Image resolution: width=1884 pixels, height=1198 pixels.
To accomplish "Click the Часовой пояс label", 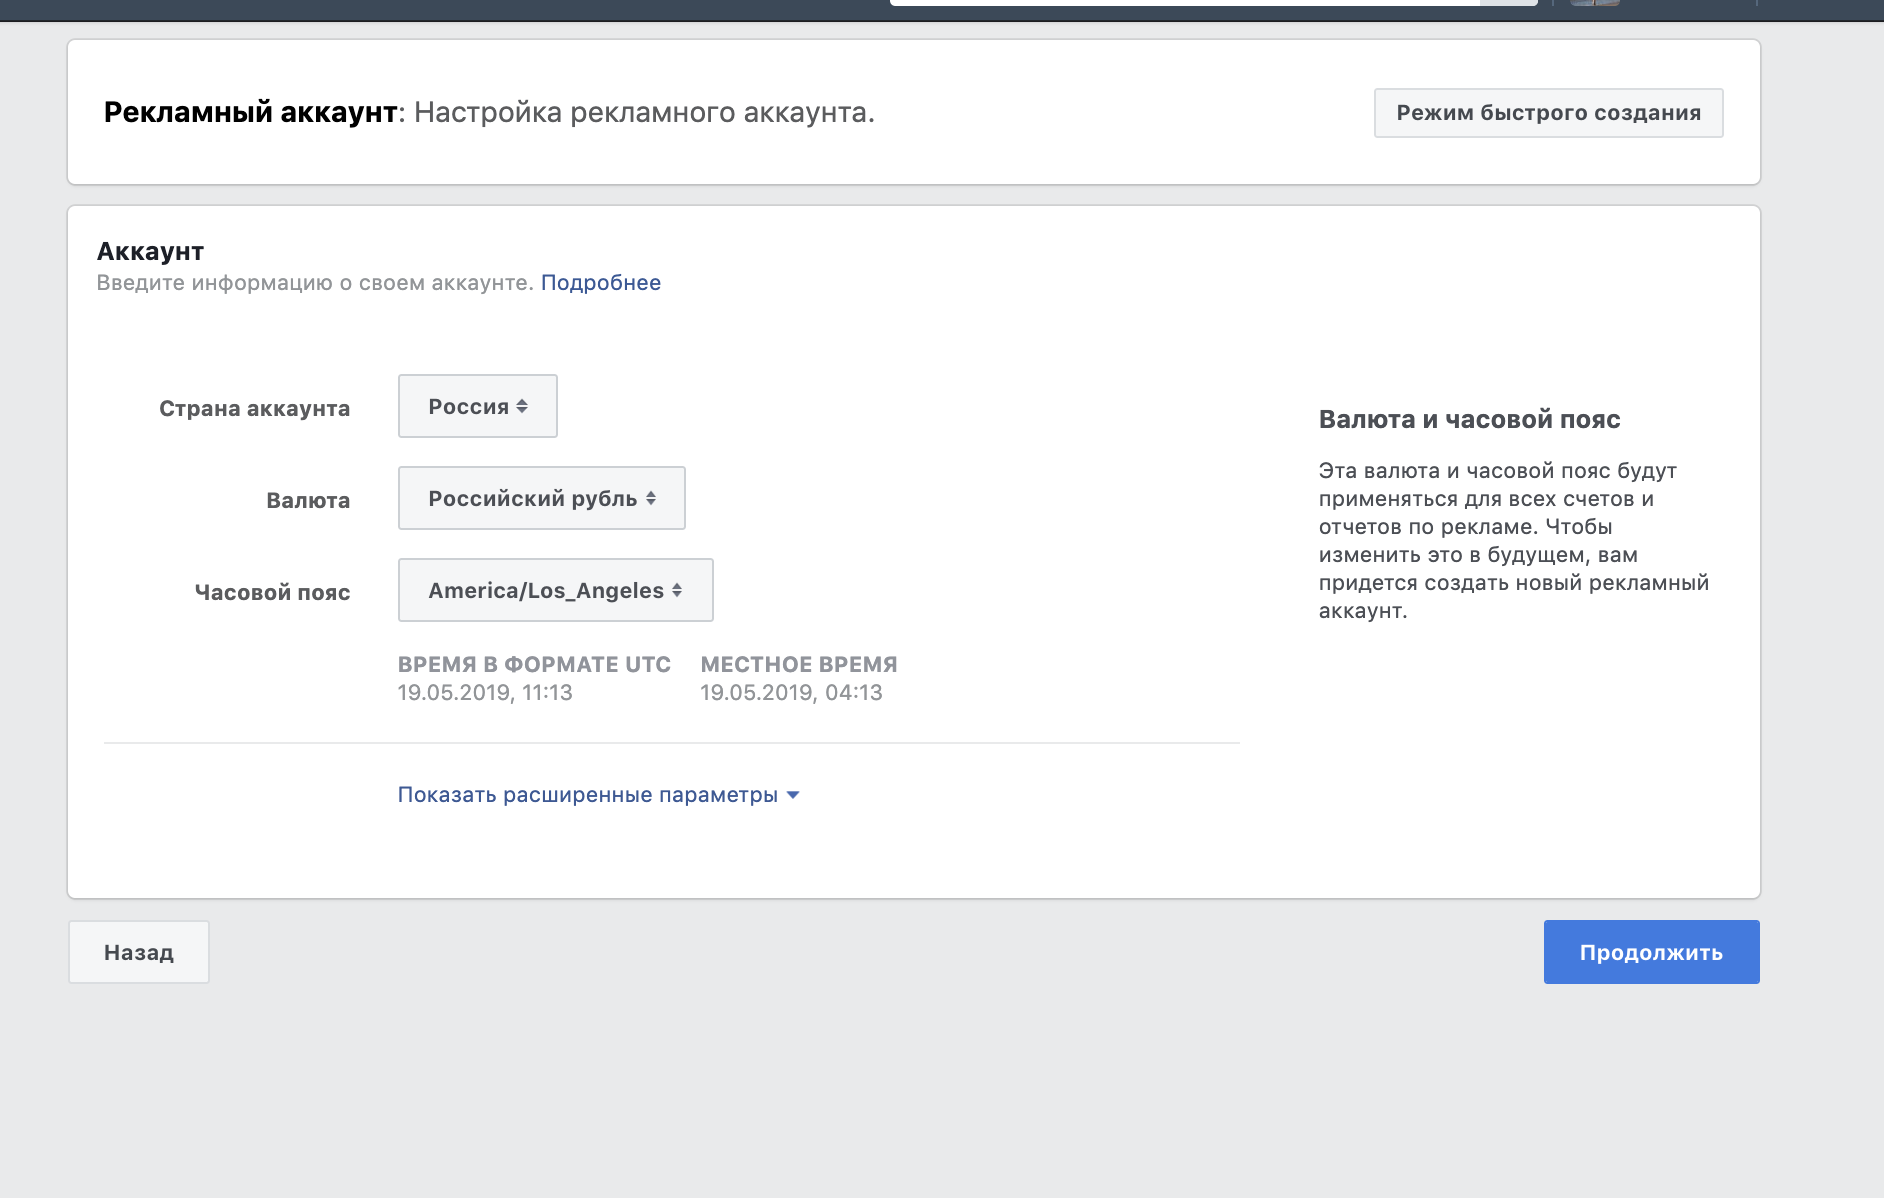I will click(273, 592).
